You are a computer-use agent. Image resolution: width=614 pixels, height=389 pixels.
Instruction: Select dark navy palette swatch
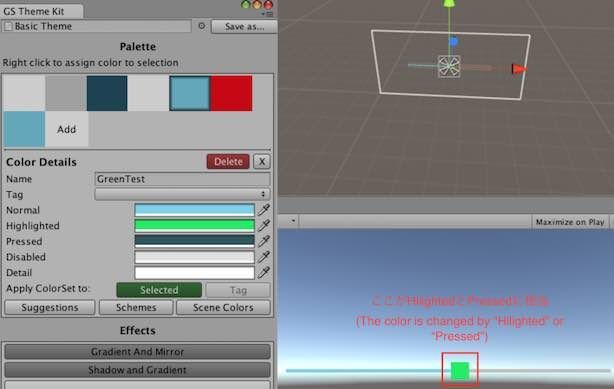[107, 93]
